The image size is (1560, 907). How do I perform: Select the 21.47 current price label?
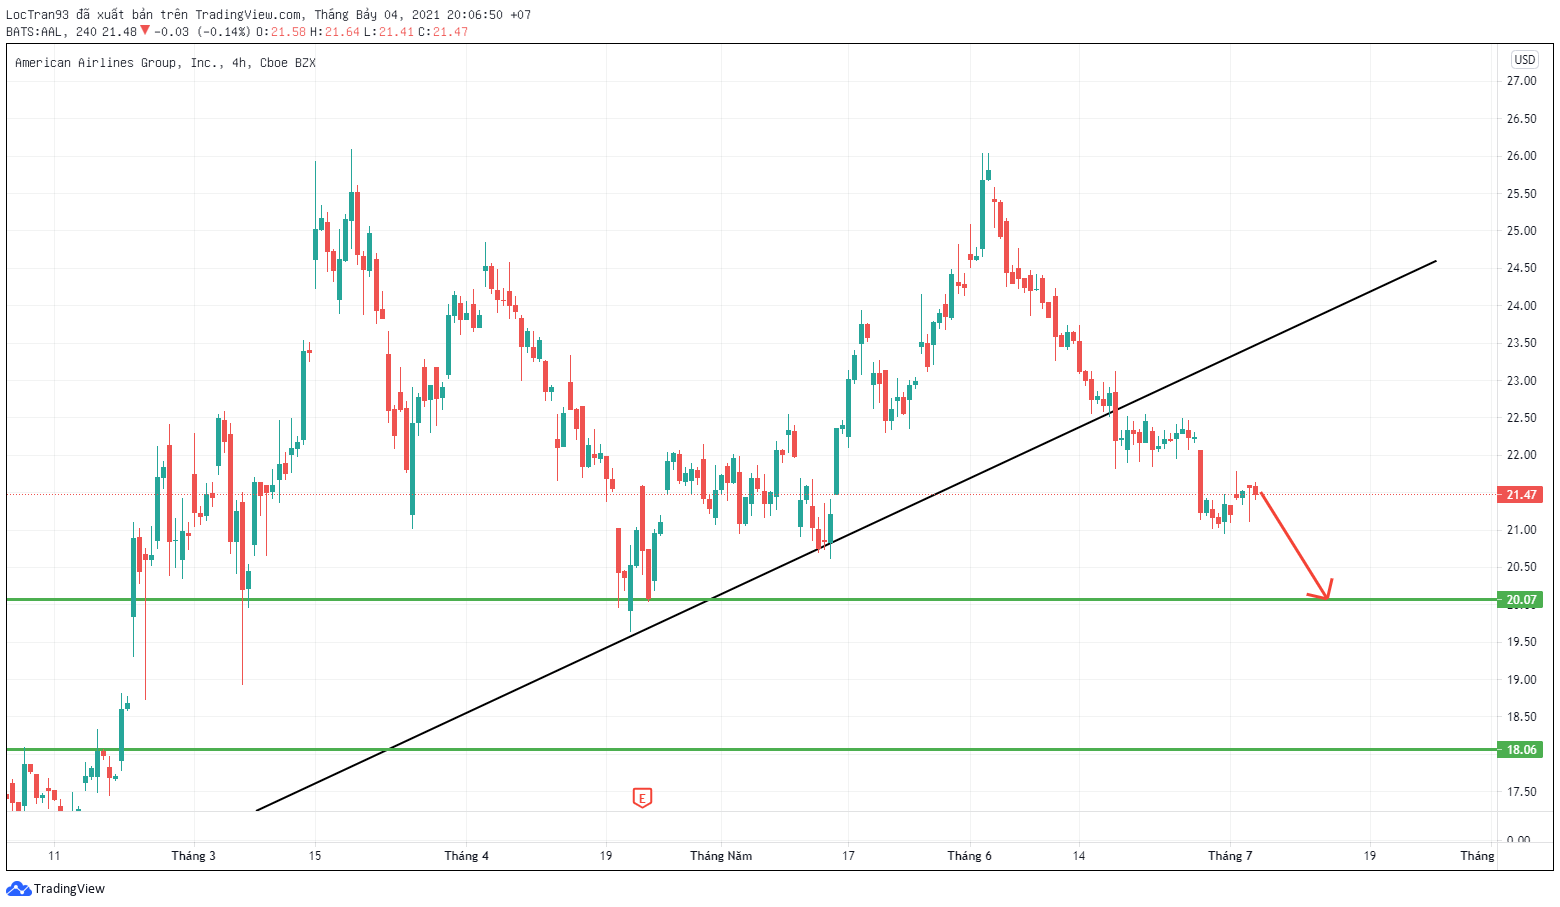pyautogui.click(x=1520, y=495)
